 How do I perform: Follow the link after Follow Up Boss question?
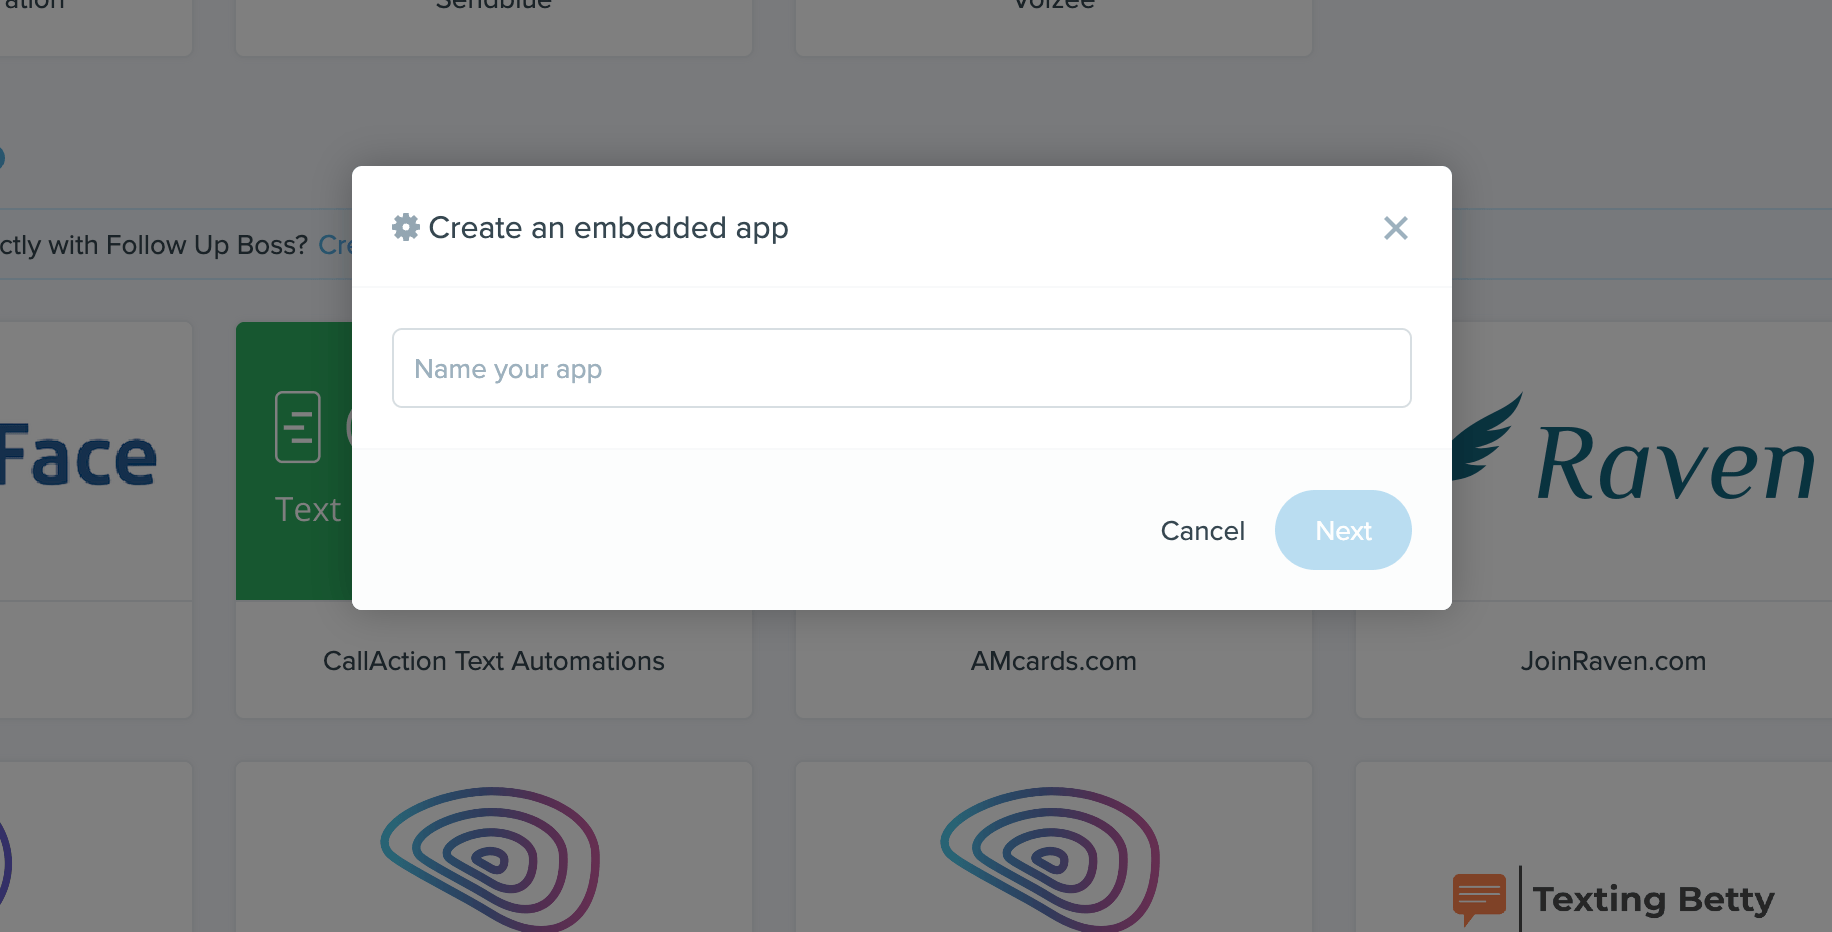tap(335, 245)
